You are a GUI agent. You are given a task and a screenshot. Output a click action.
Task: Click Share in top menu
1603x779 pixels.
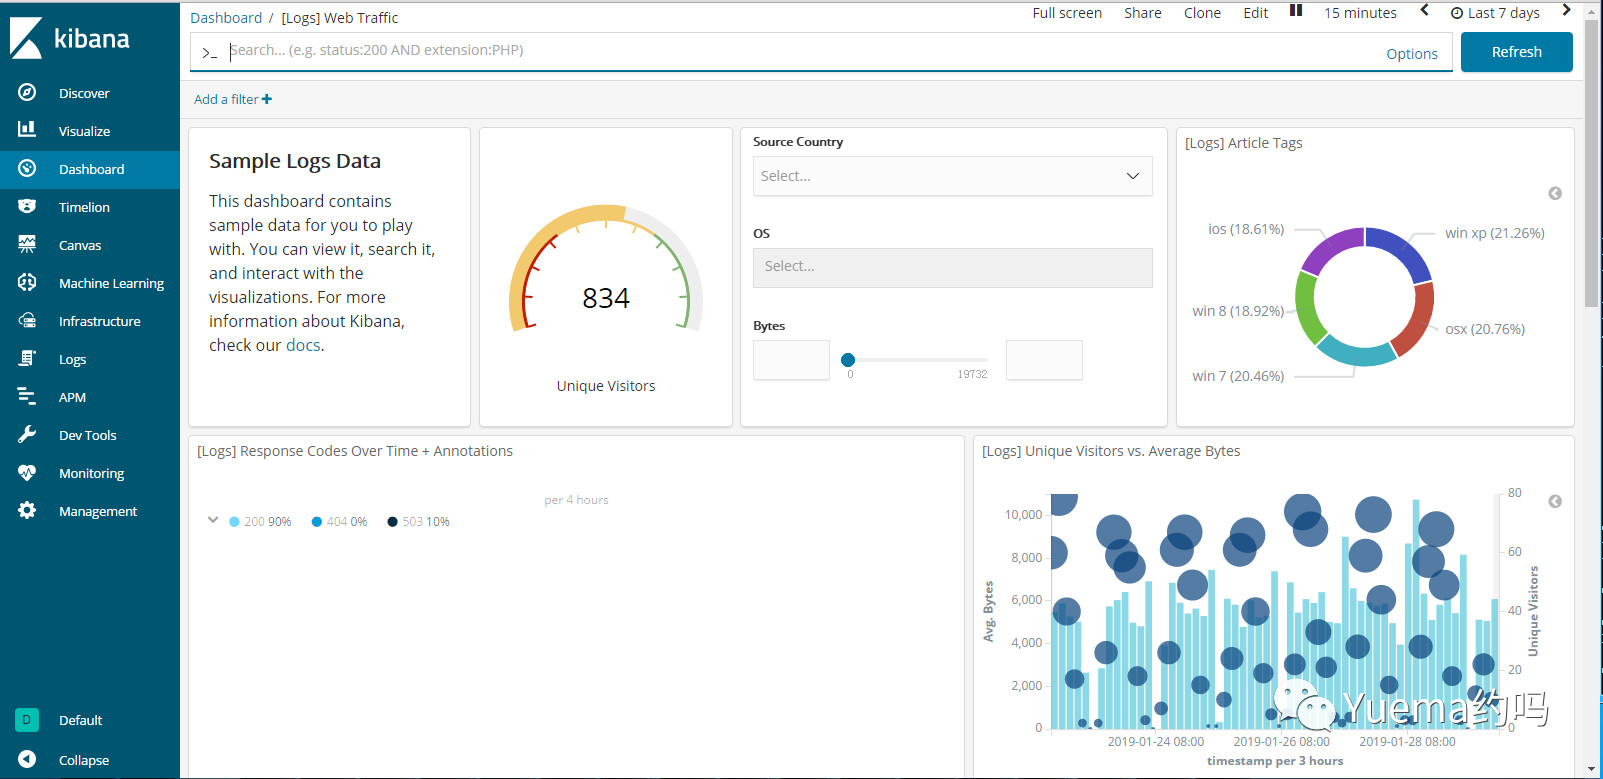1142,13
